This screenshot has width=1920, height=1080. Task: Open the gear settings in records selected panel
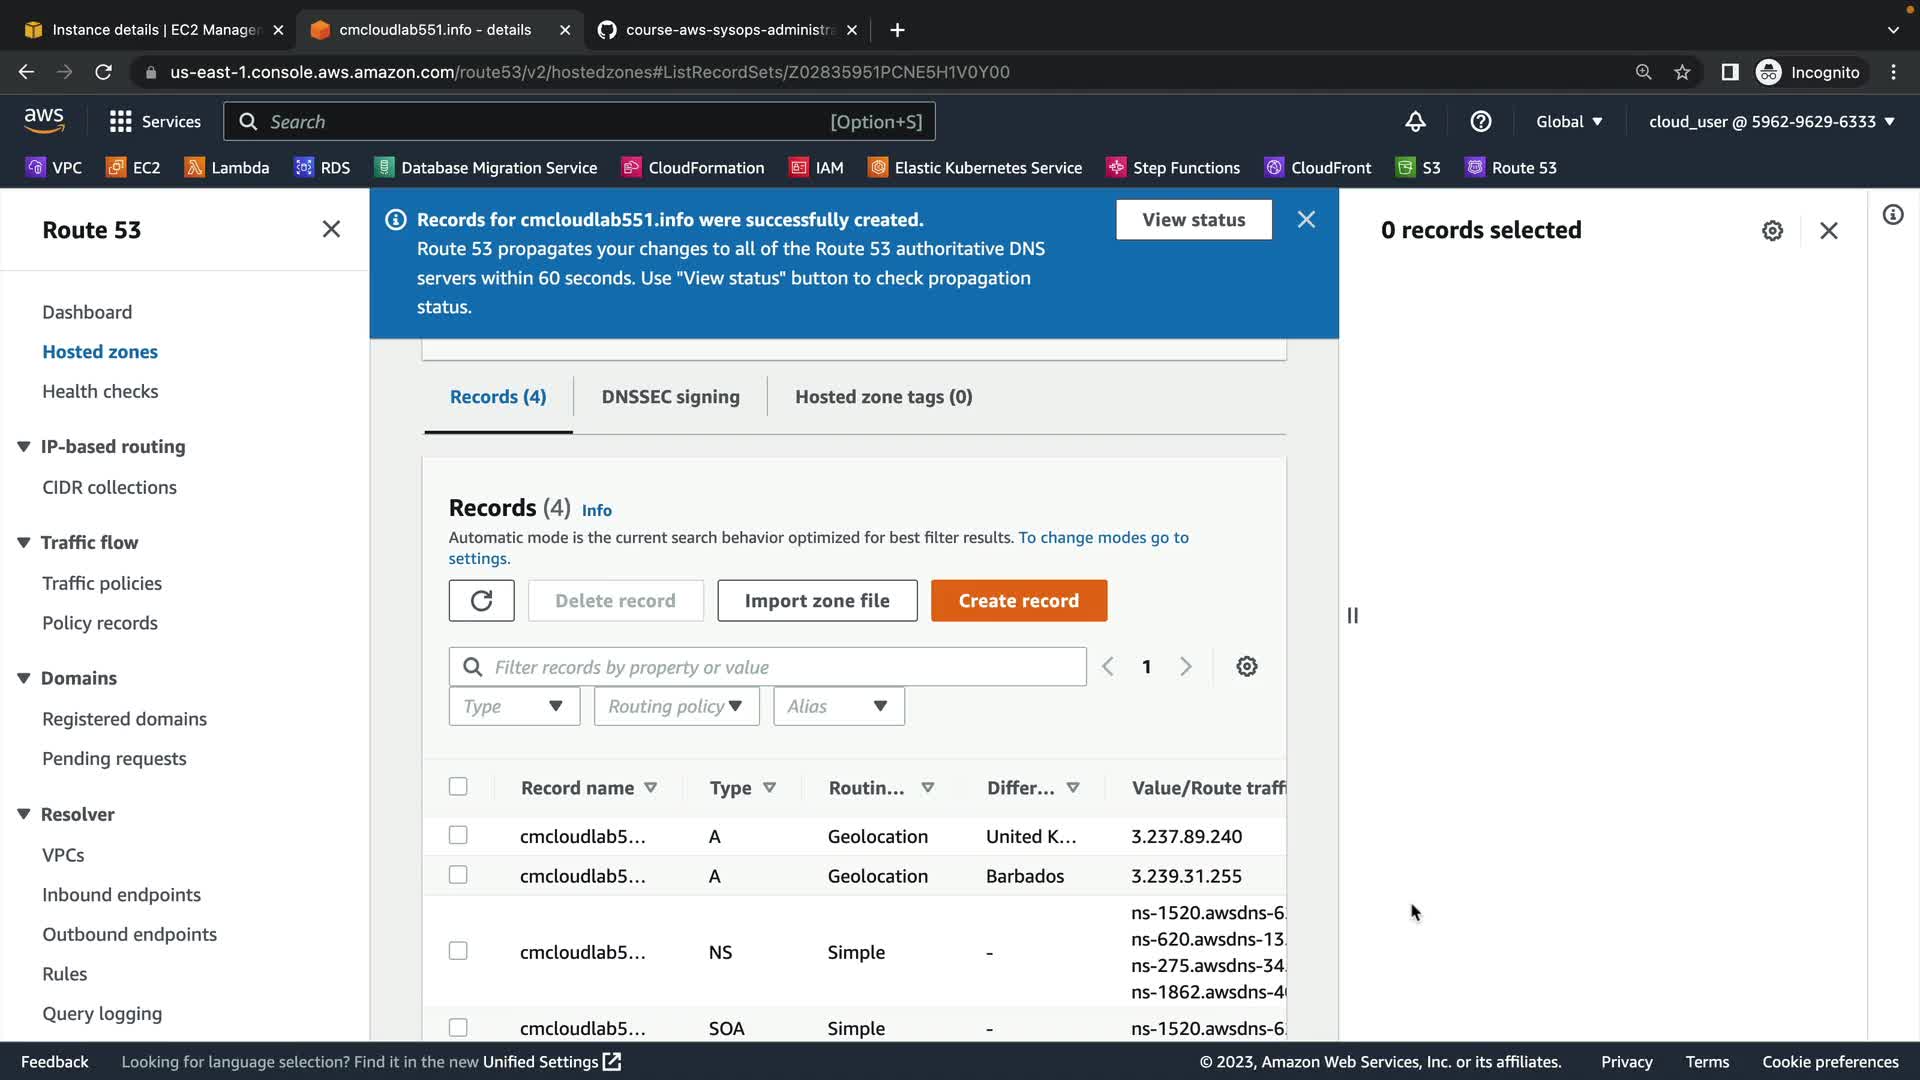[1772, 231]
